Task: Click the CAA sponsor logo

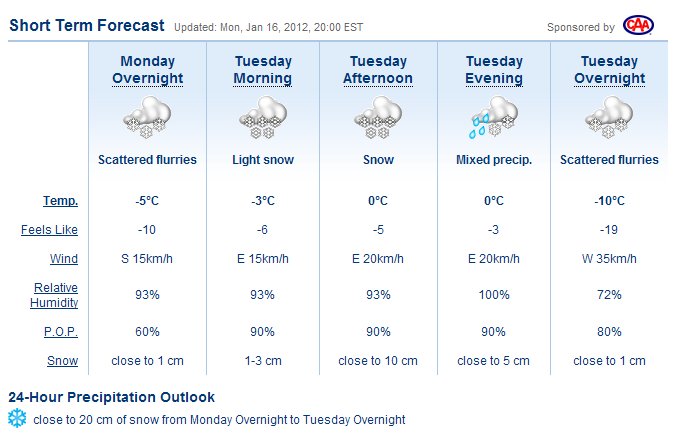Action: coord(638,25)
